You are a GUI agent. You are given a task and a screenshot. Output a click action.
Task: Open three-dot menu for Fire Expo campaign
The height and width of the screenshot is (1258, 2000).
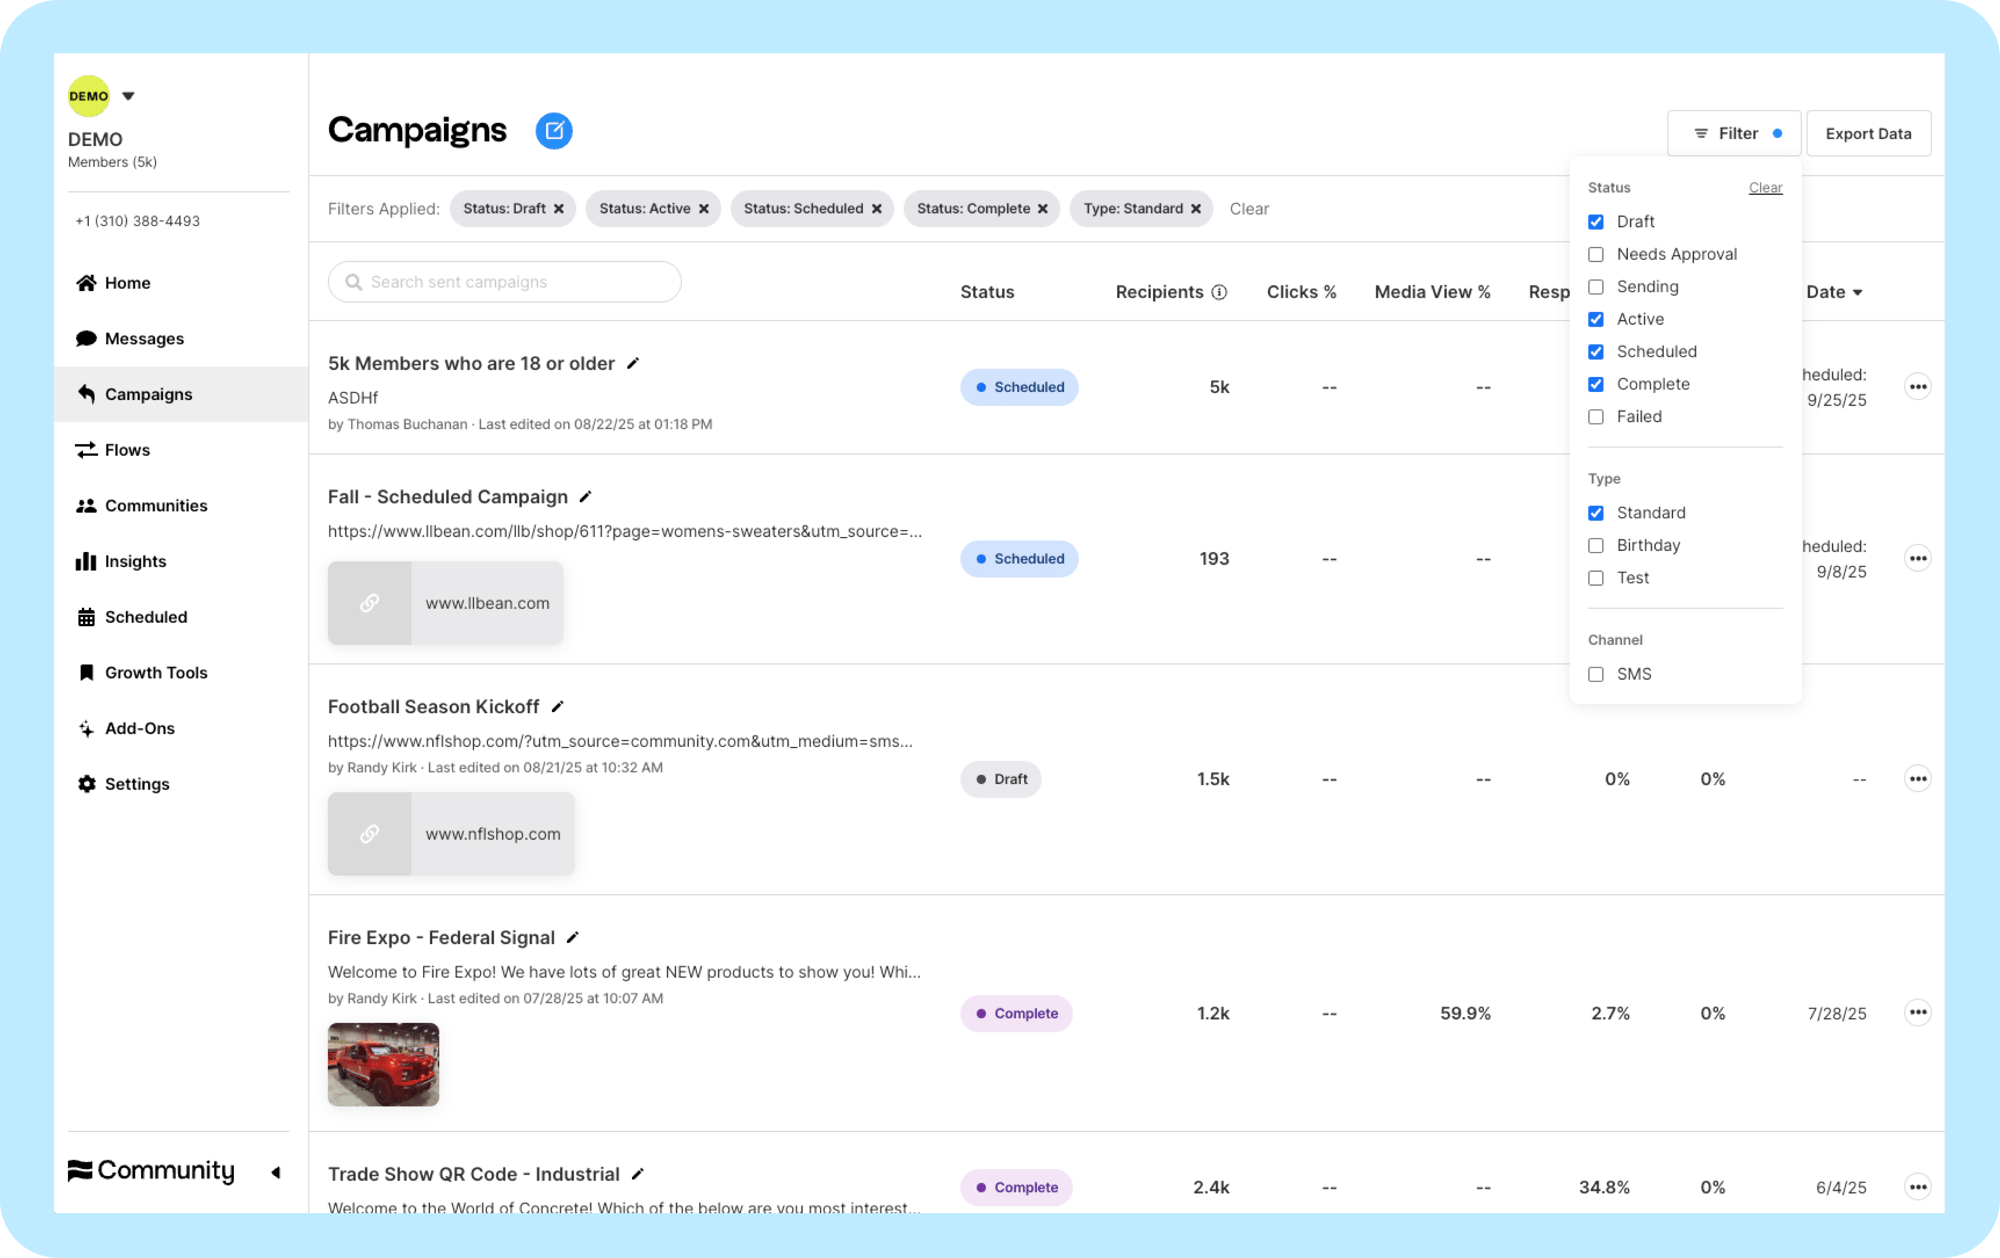click(1916, 1013)
